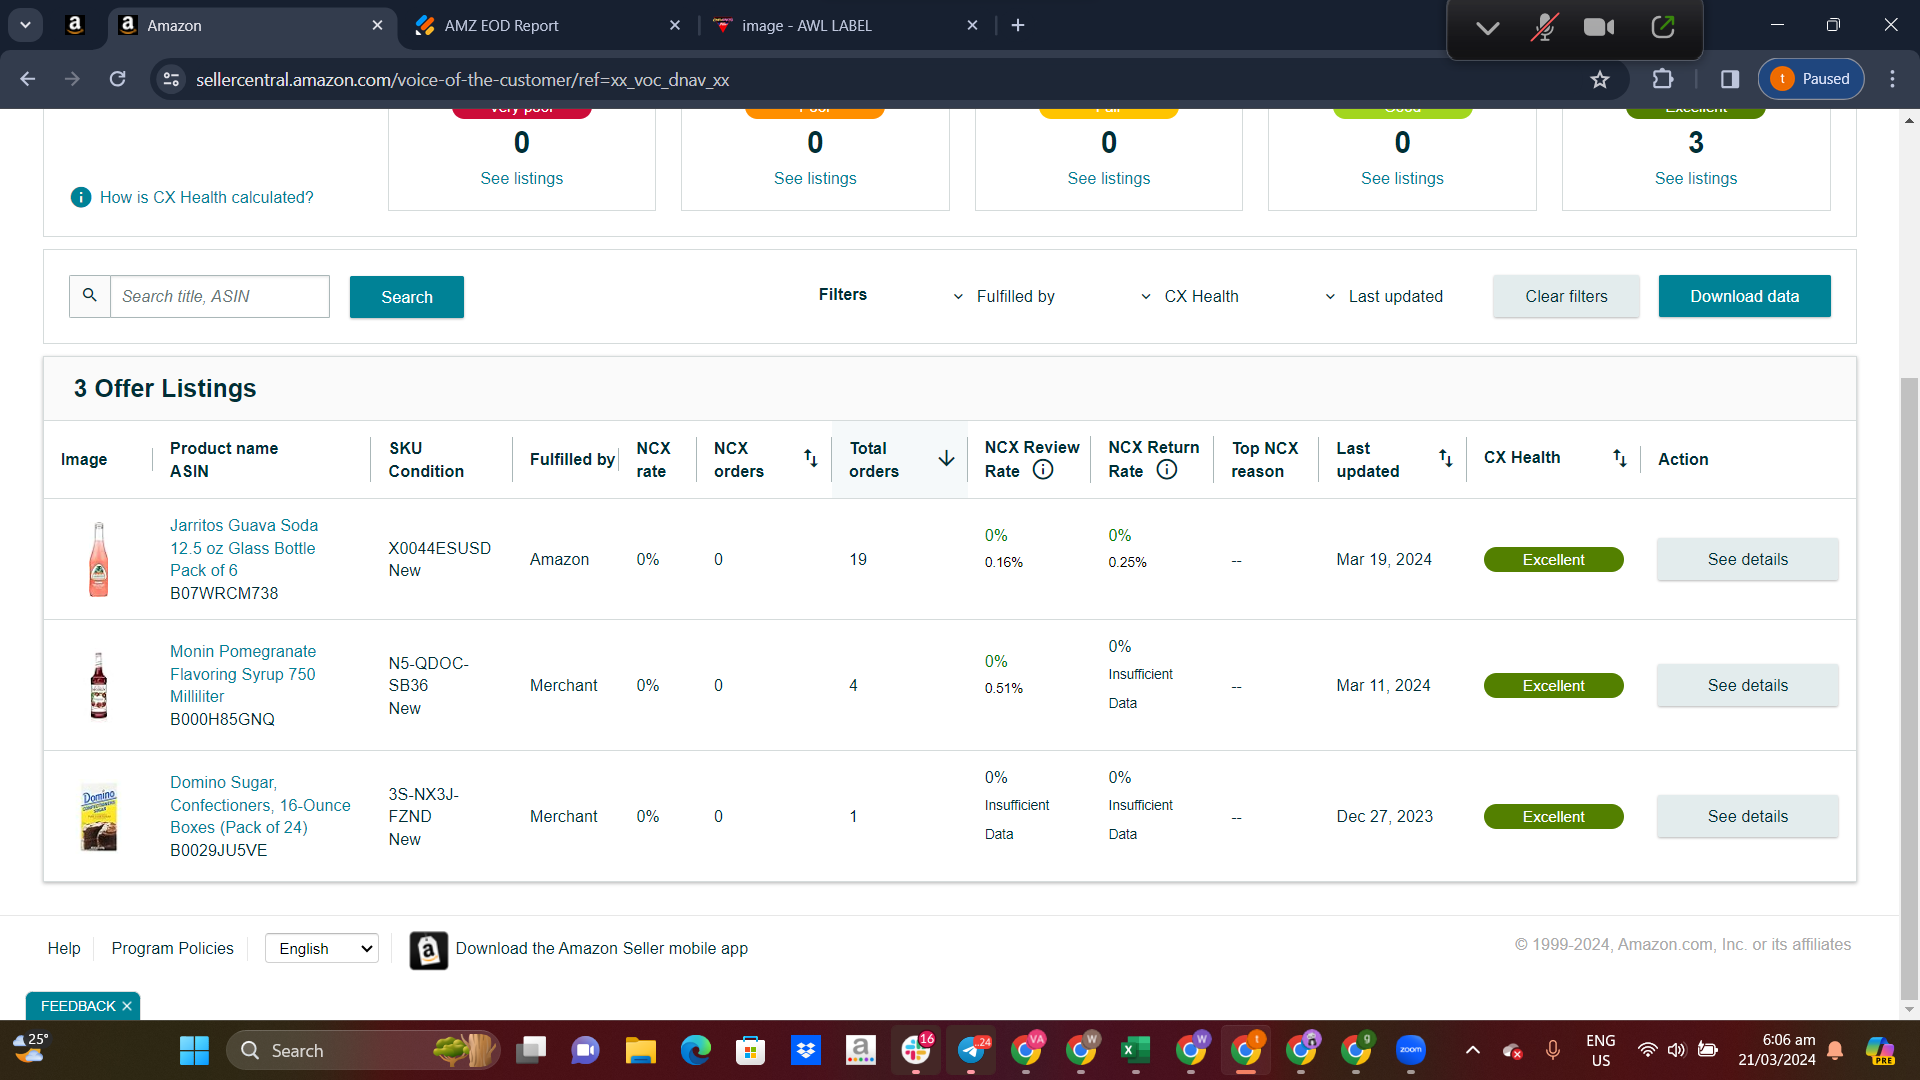Open the NCX Review Rate info tooltip
This screenshot has height=1080, width=1920.
(x=1043, y=470)
